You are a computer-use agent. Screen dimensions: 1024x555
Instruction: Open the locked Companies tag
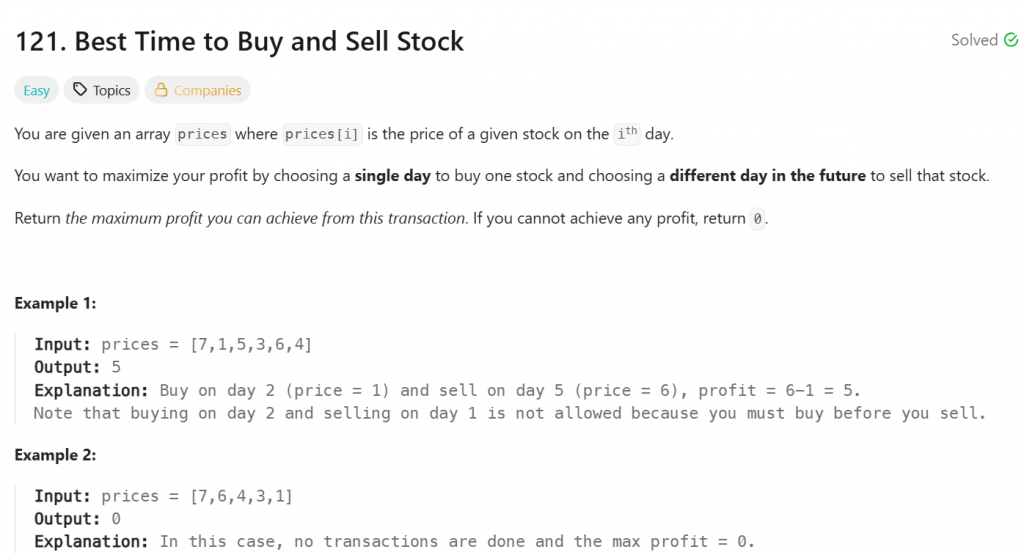(197, 90)
